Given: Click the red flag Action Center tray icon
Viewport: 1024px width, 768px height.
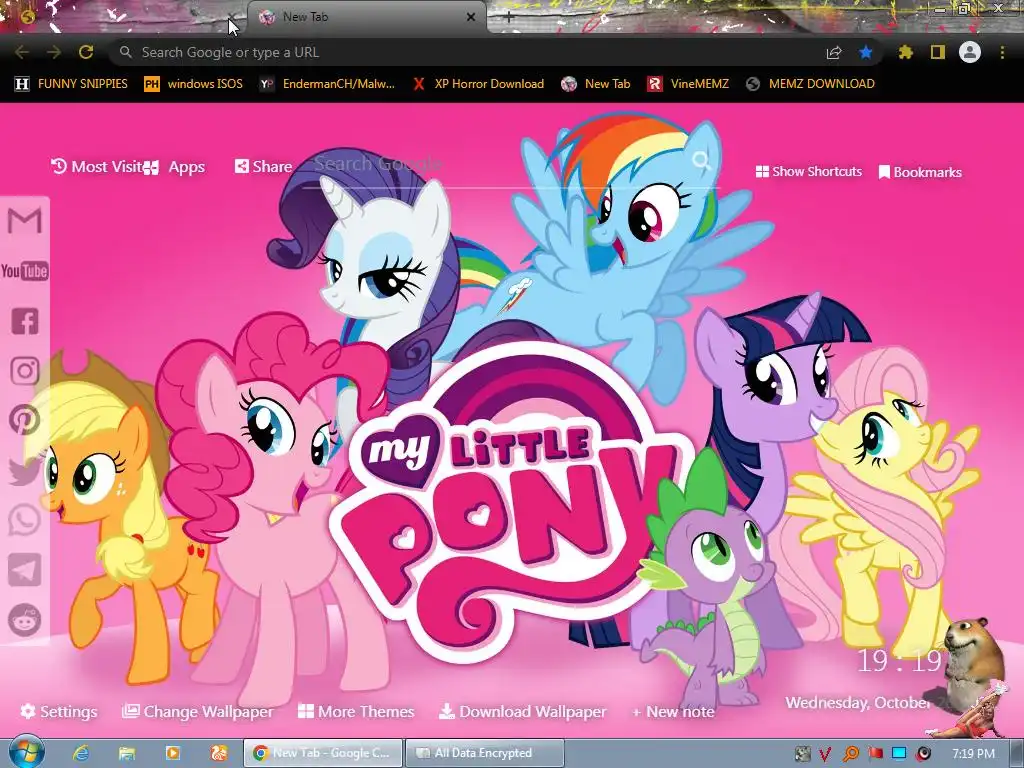Looking at the screenshot, I should pos(875,754).
